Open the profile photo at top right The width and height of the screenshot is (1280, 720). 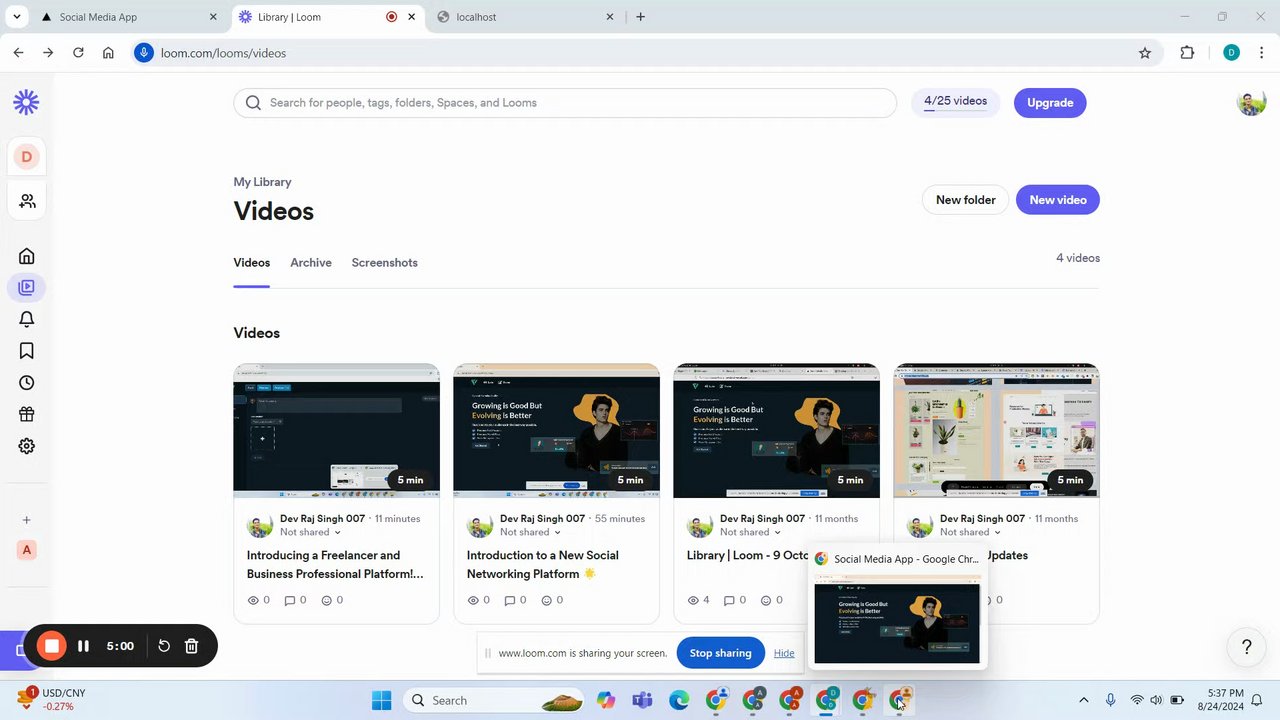[x=1251, y=102]
